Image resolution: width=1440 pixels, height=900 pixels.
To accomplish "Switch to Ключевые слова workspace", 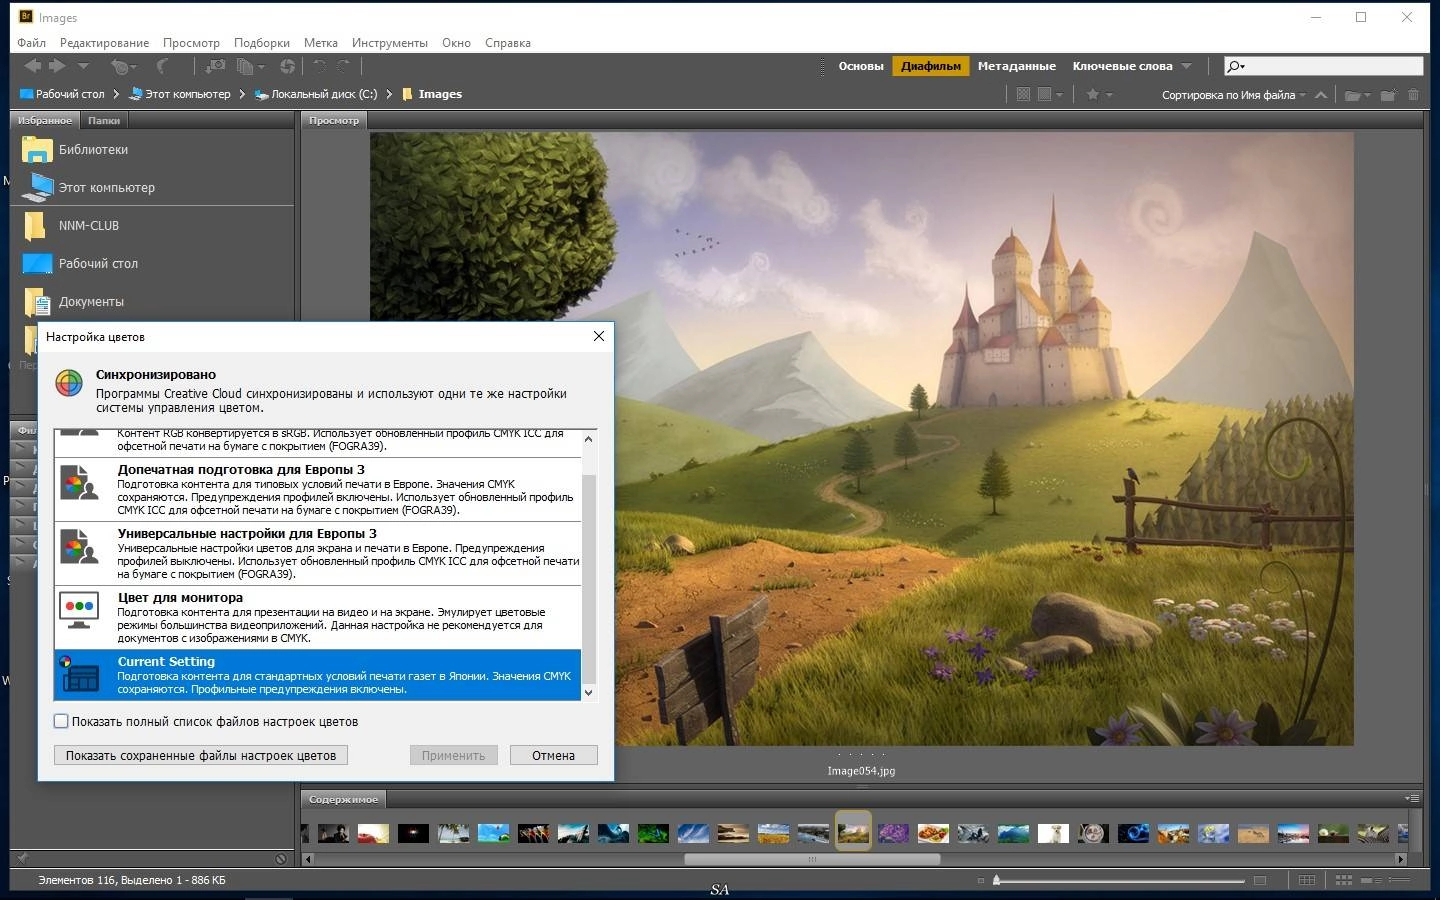I will click(x=1122, y=66).
